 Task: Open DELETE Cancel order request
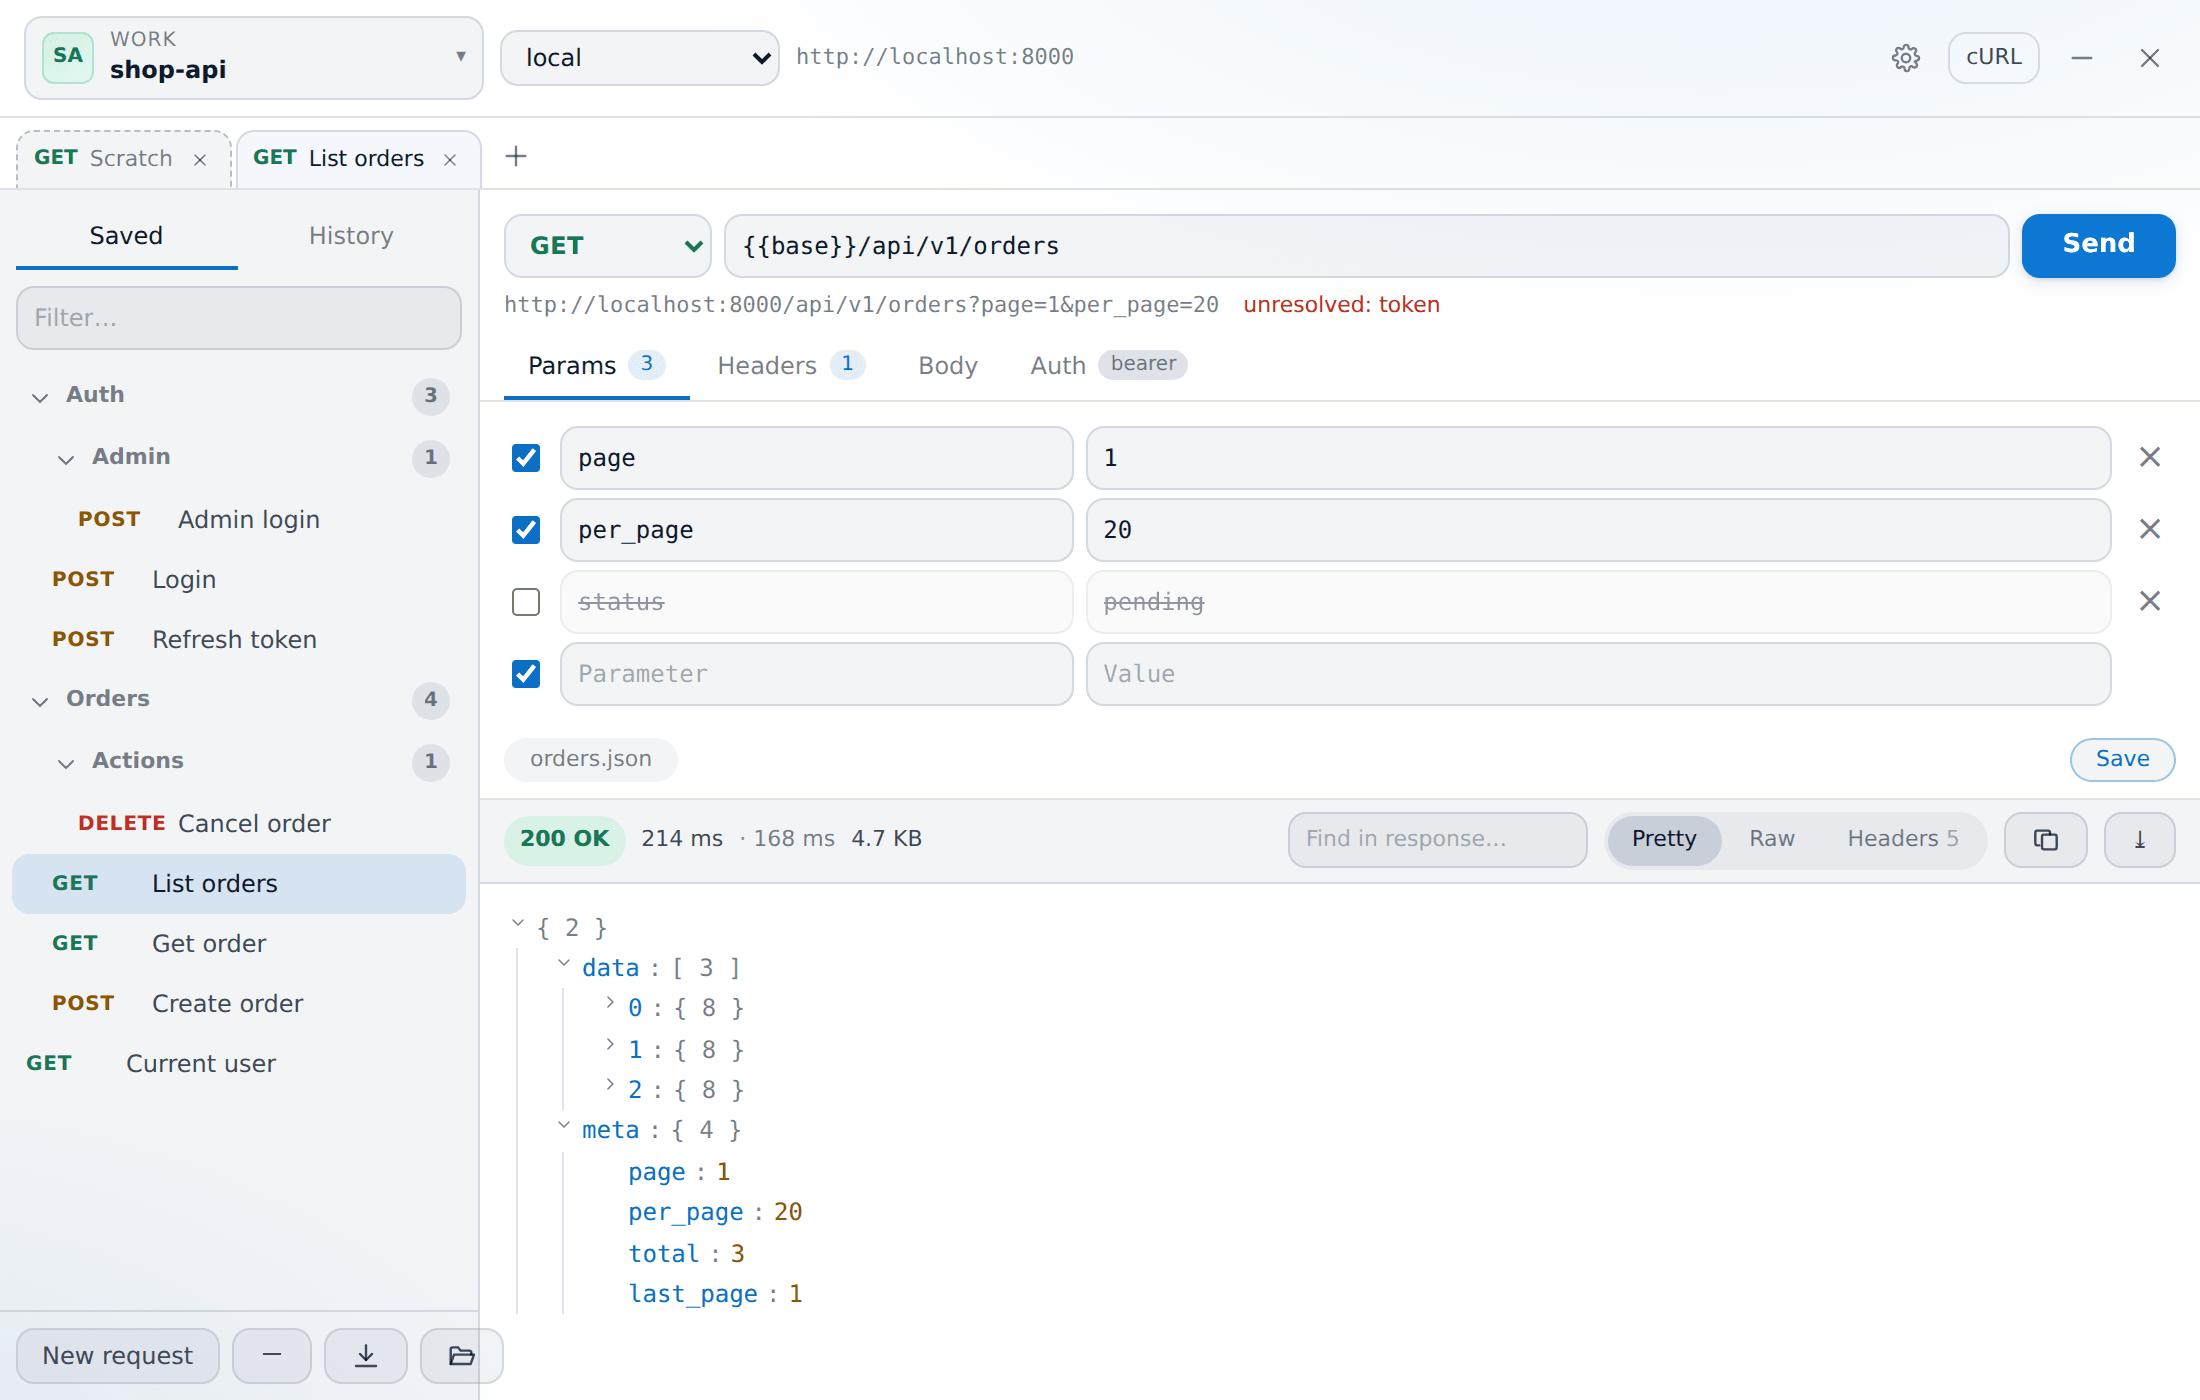tap(239, 824)
